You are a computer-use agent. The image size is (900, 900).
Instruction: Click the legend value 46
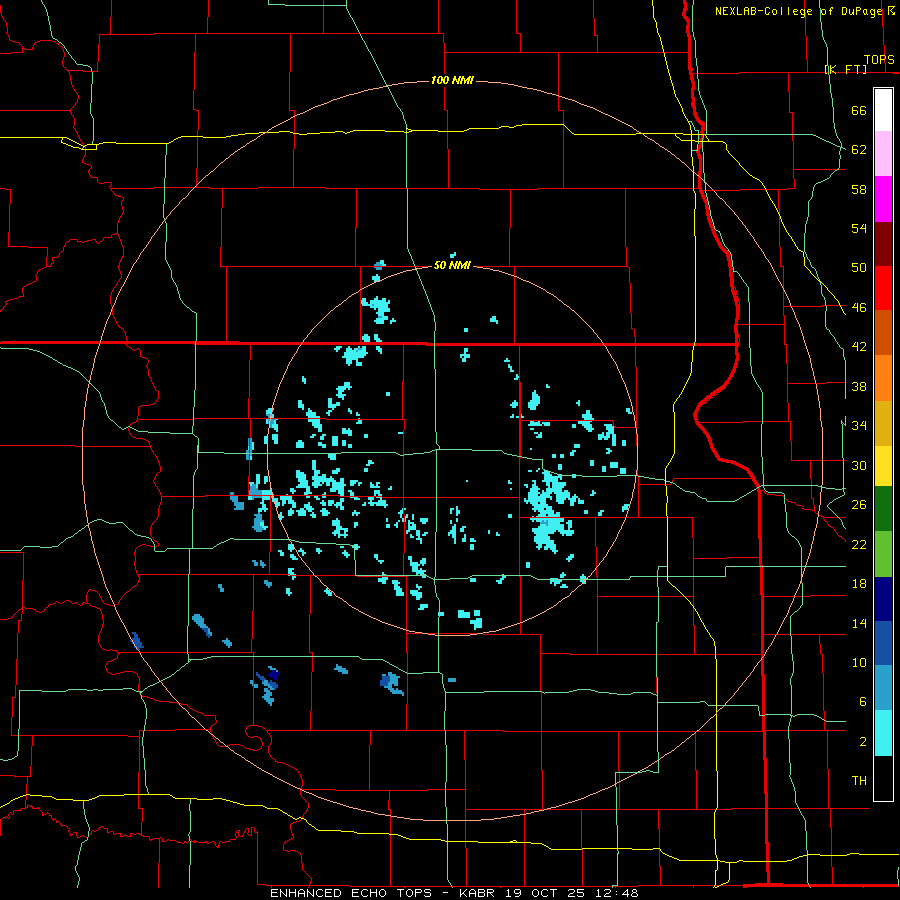pos(859,308)
